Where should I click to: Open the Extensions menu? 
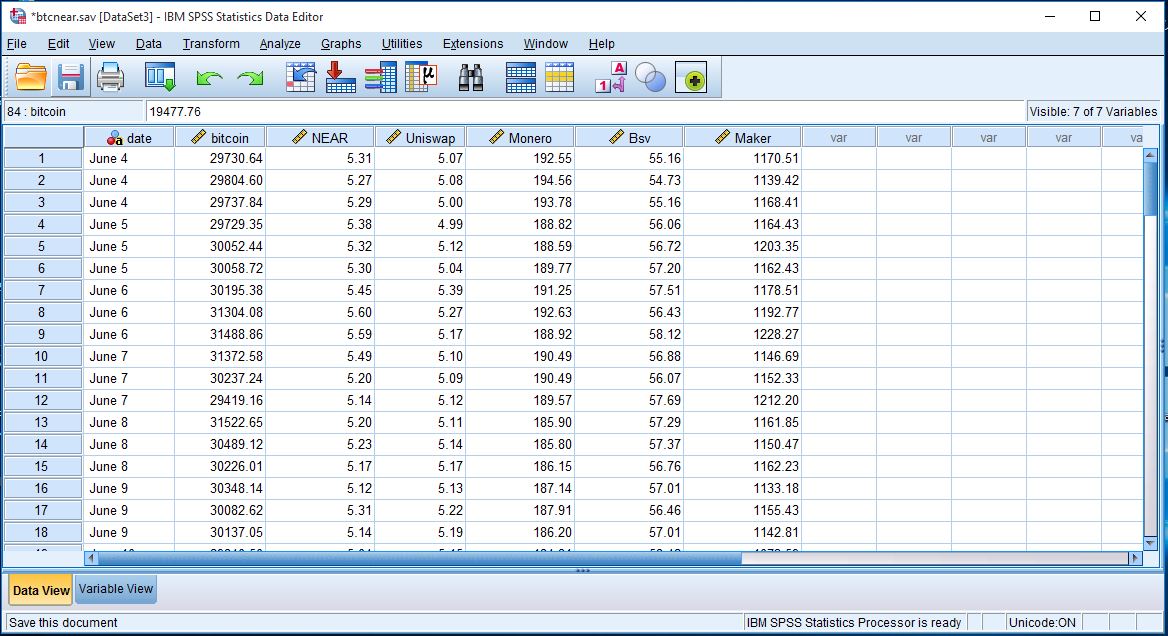[x=473, y=44]
